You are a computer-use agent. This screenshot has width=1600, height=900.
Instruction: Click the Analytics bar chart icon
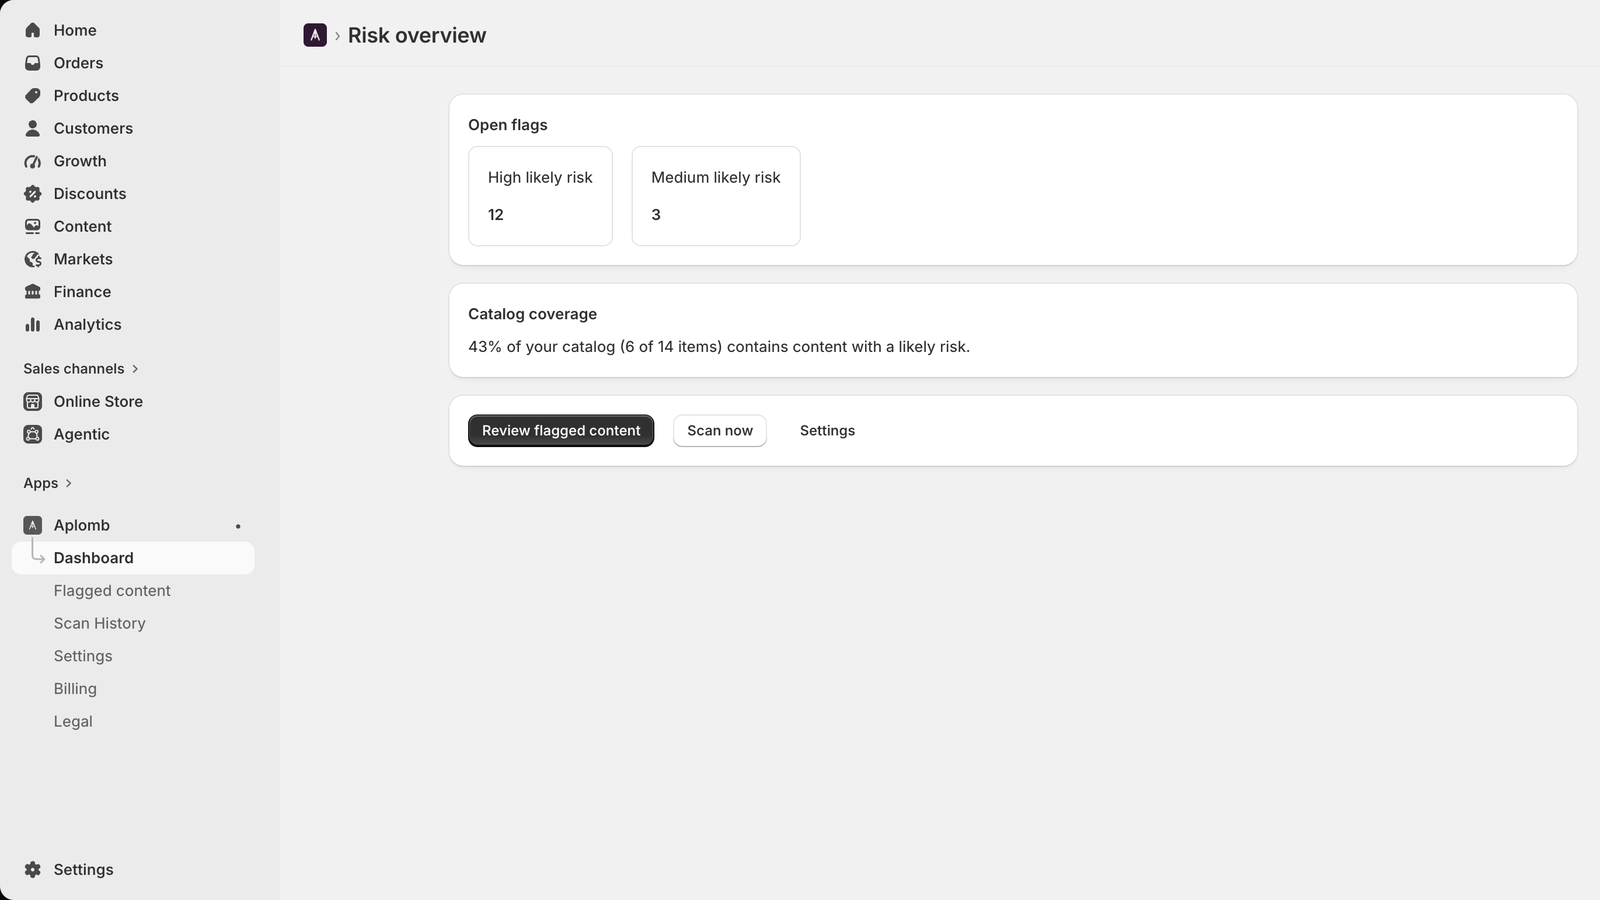tap(33, 324)
